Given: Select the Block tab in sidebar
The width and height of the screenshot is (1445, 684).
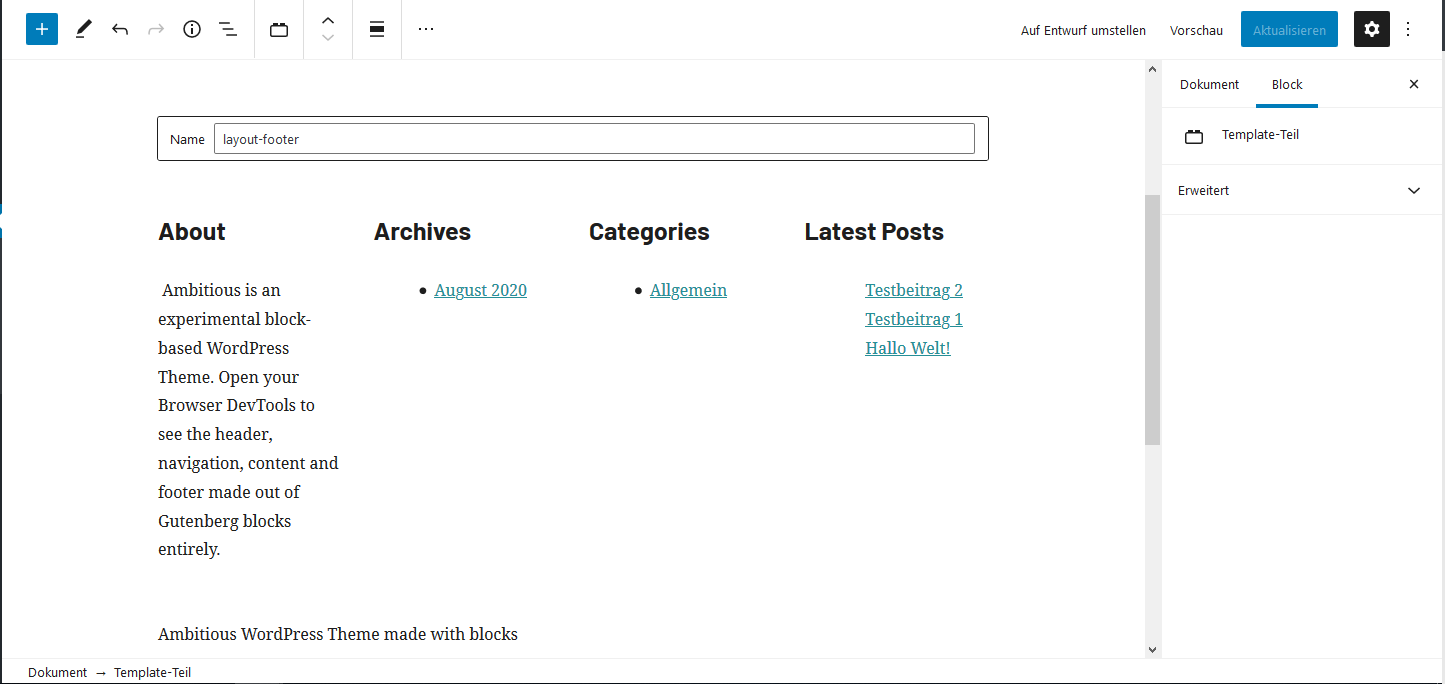Looking at the screenshot, I should point(1287,85).
